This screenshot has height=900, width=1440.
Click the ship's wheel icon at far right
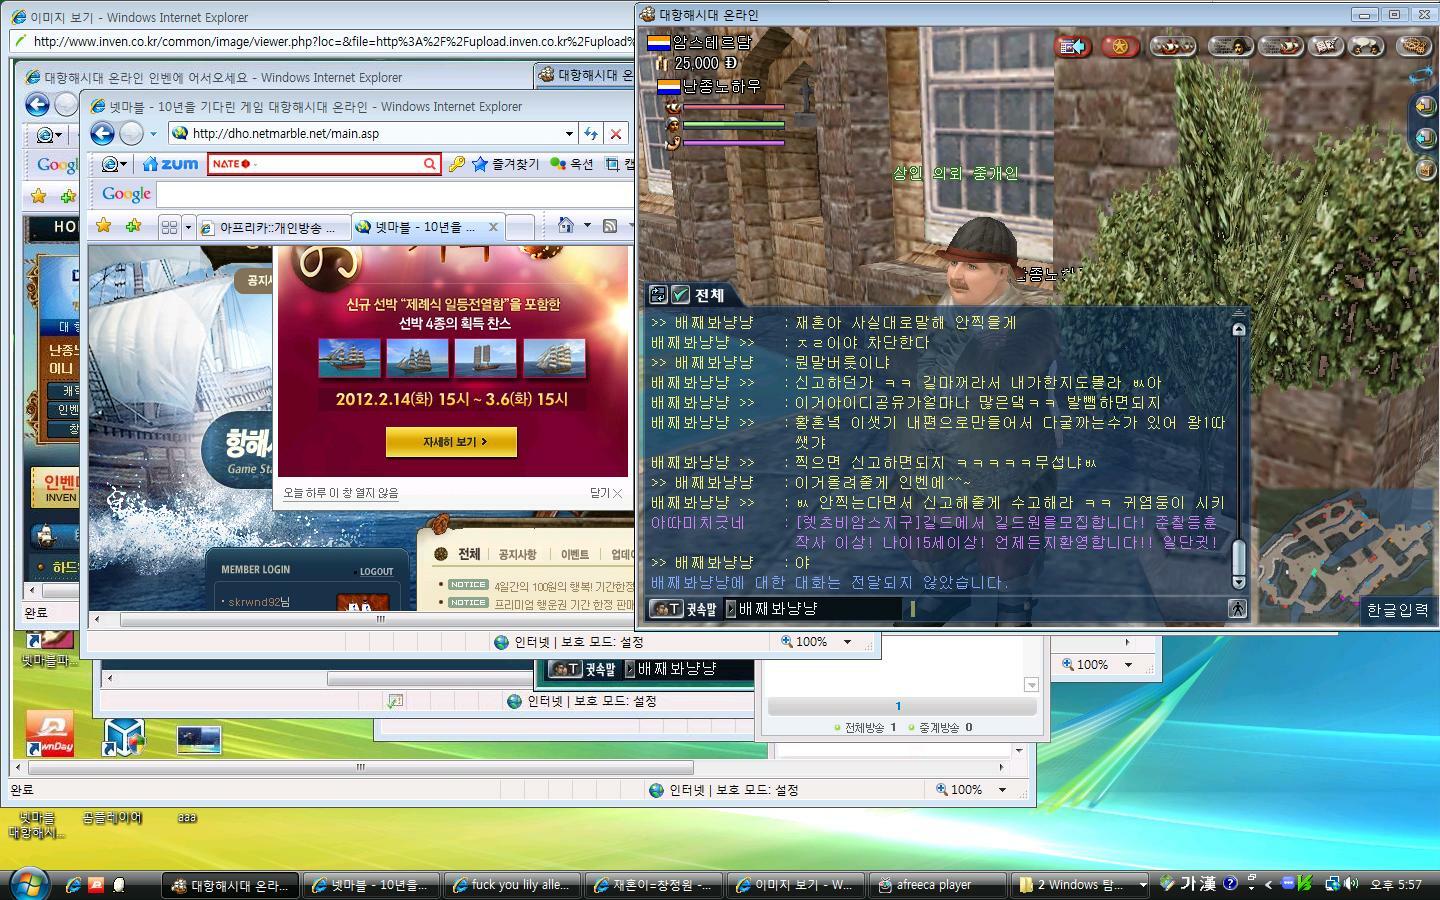(x=1414, y=46)
